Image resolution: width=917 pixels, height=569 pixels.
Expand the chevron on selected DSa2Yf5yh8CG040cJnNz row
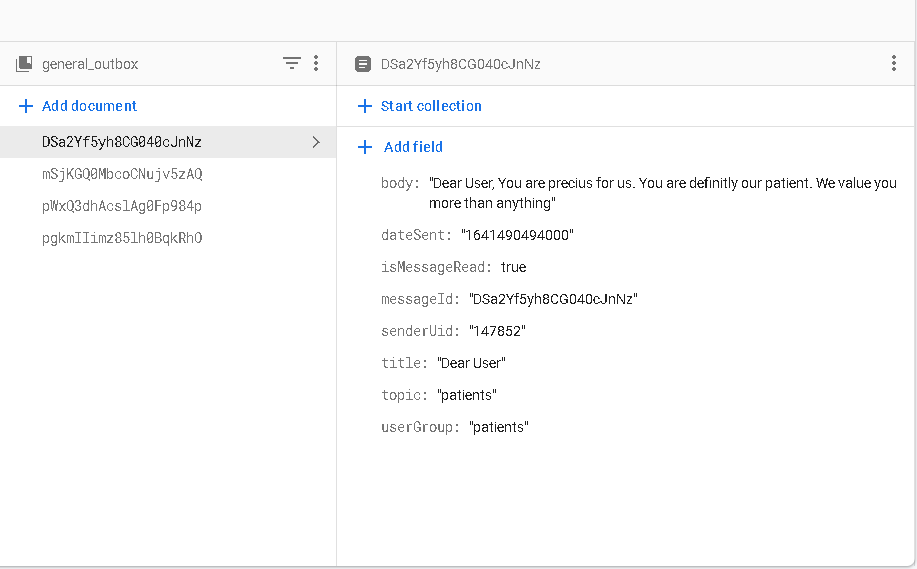[x=316, y=142]
